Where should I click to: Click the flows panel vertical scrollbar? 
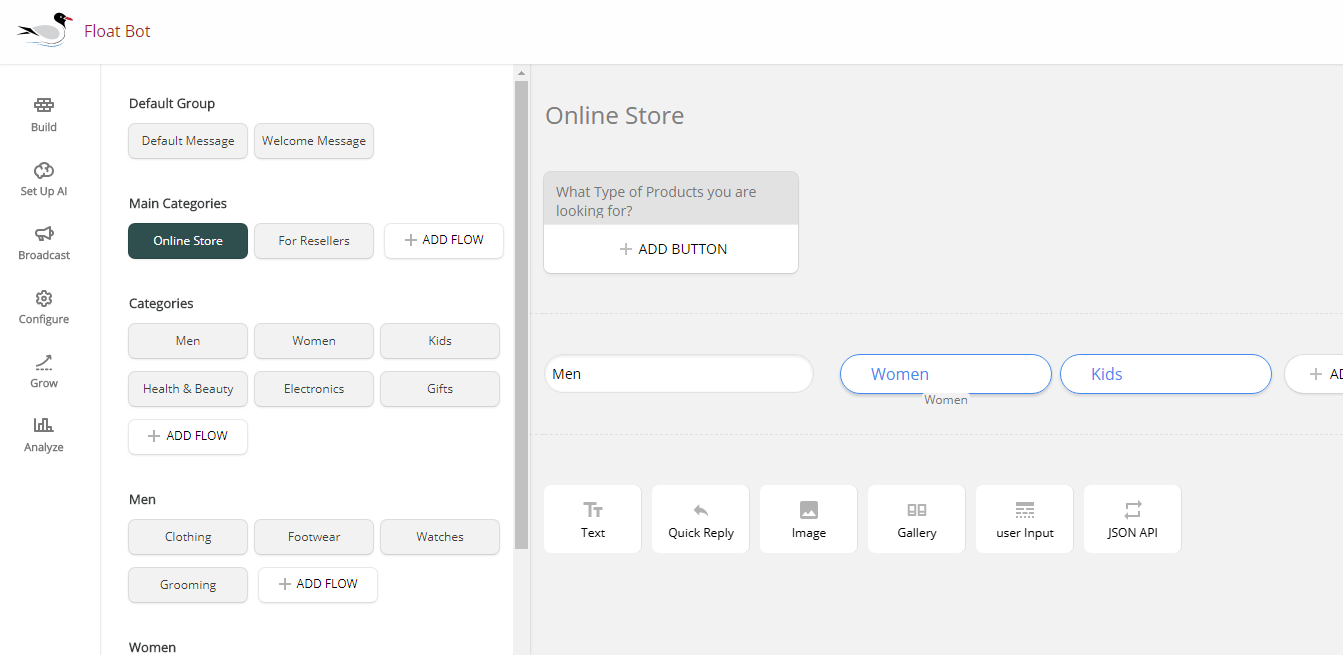(x=521, y=314)
